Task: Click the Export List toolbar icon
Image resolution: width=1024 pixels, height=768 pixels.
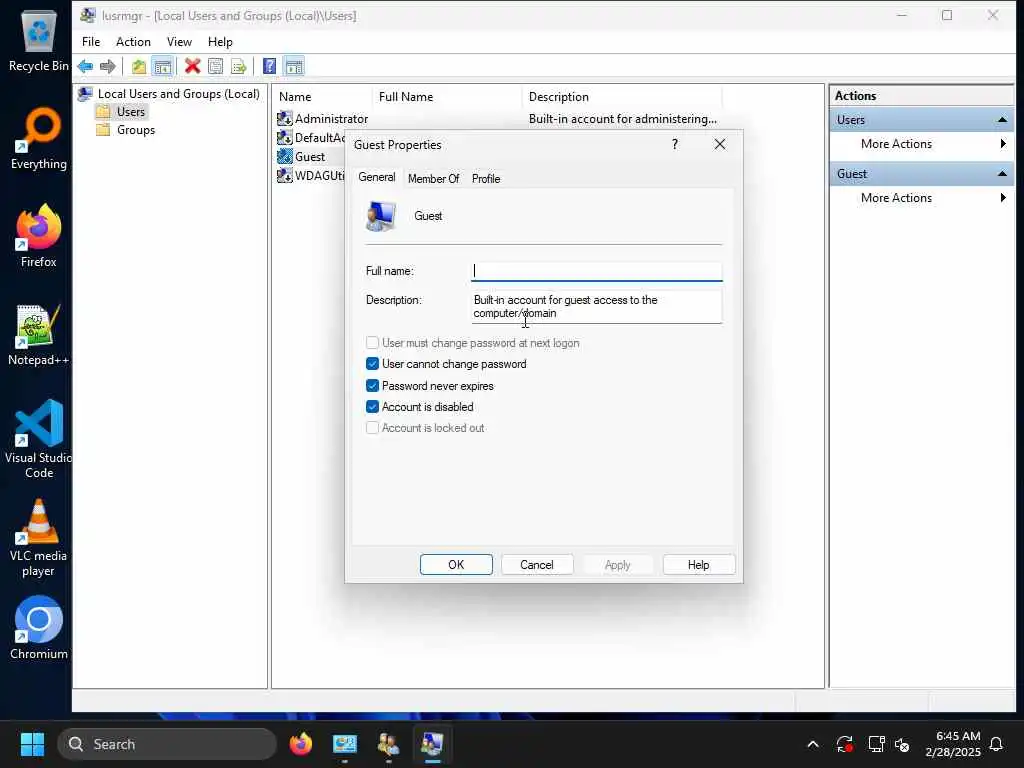Action: 238,66
